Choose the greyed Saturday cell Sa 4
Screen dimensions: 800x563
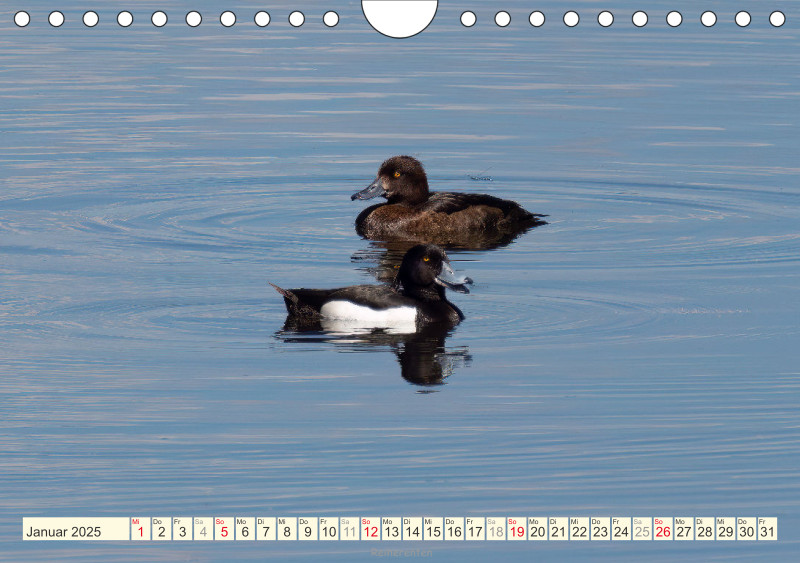[203, 528]
